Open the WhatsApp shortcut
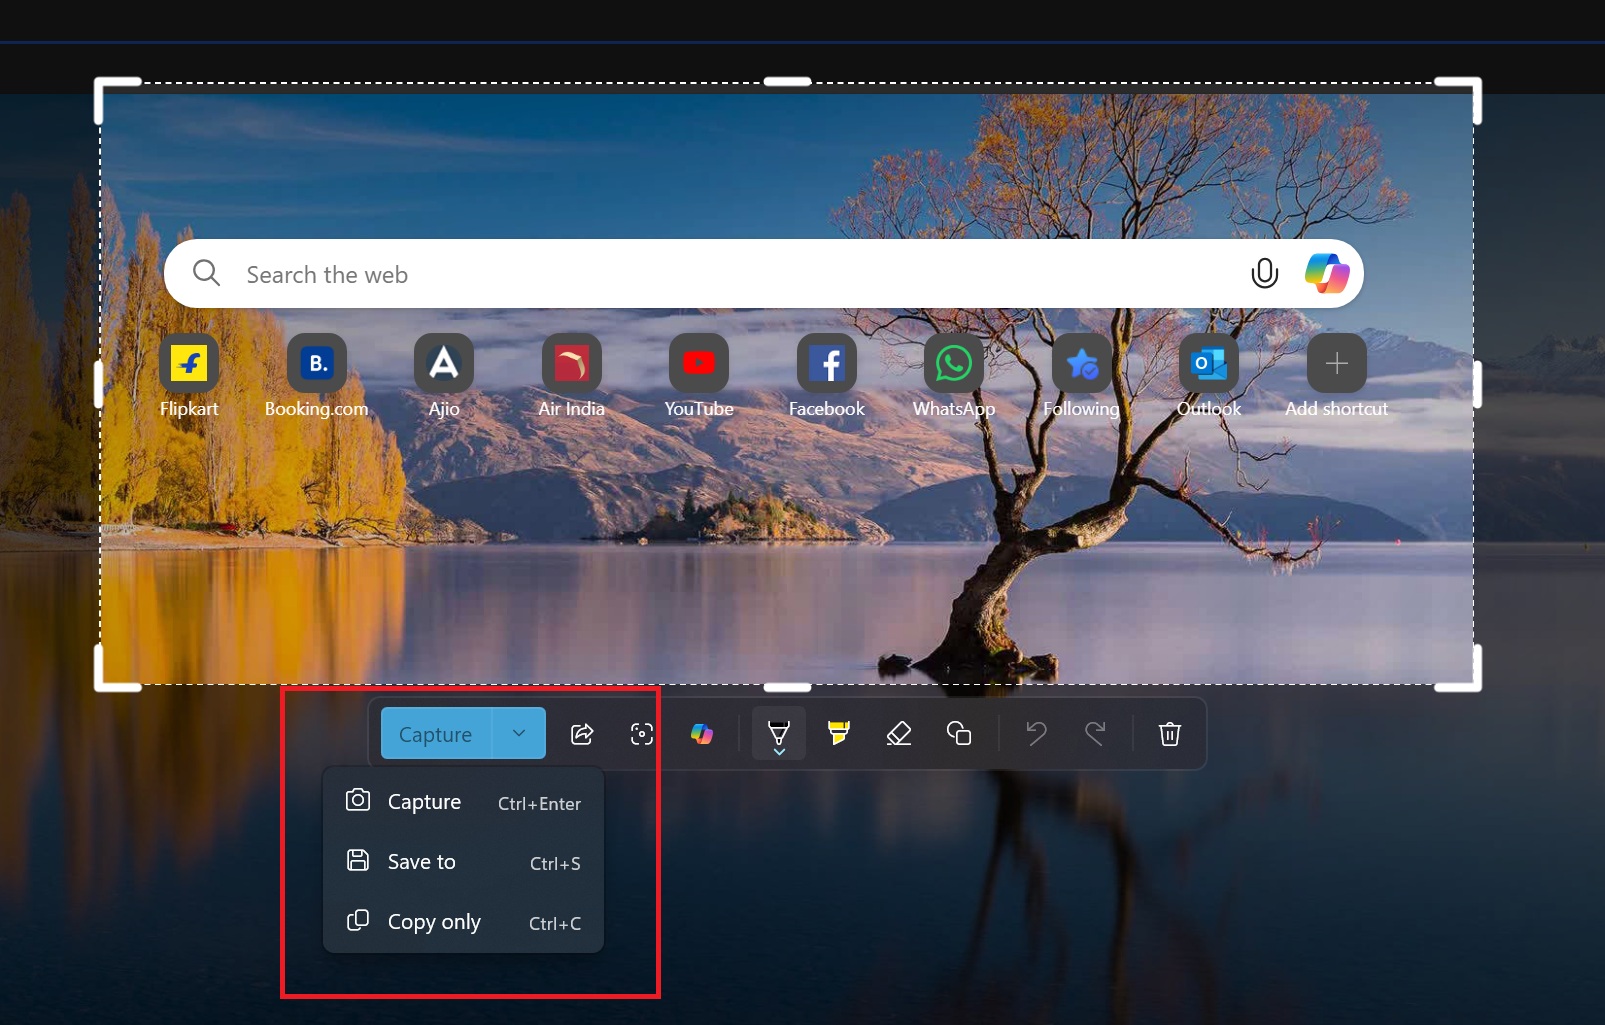This screenshot has height=1025, width=1605. point(954,376)
